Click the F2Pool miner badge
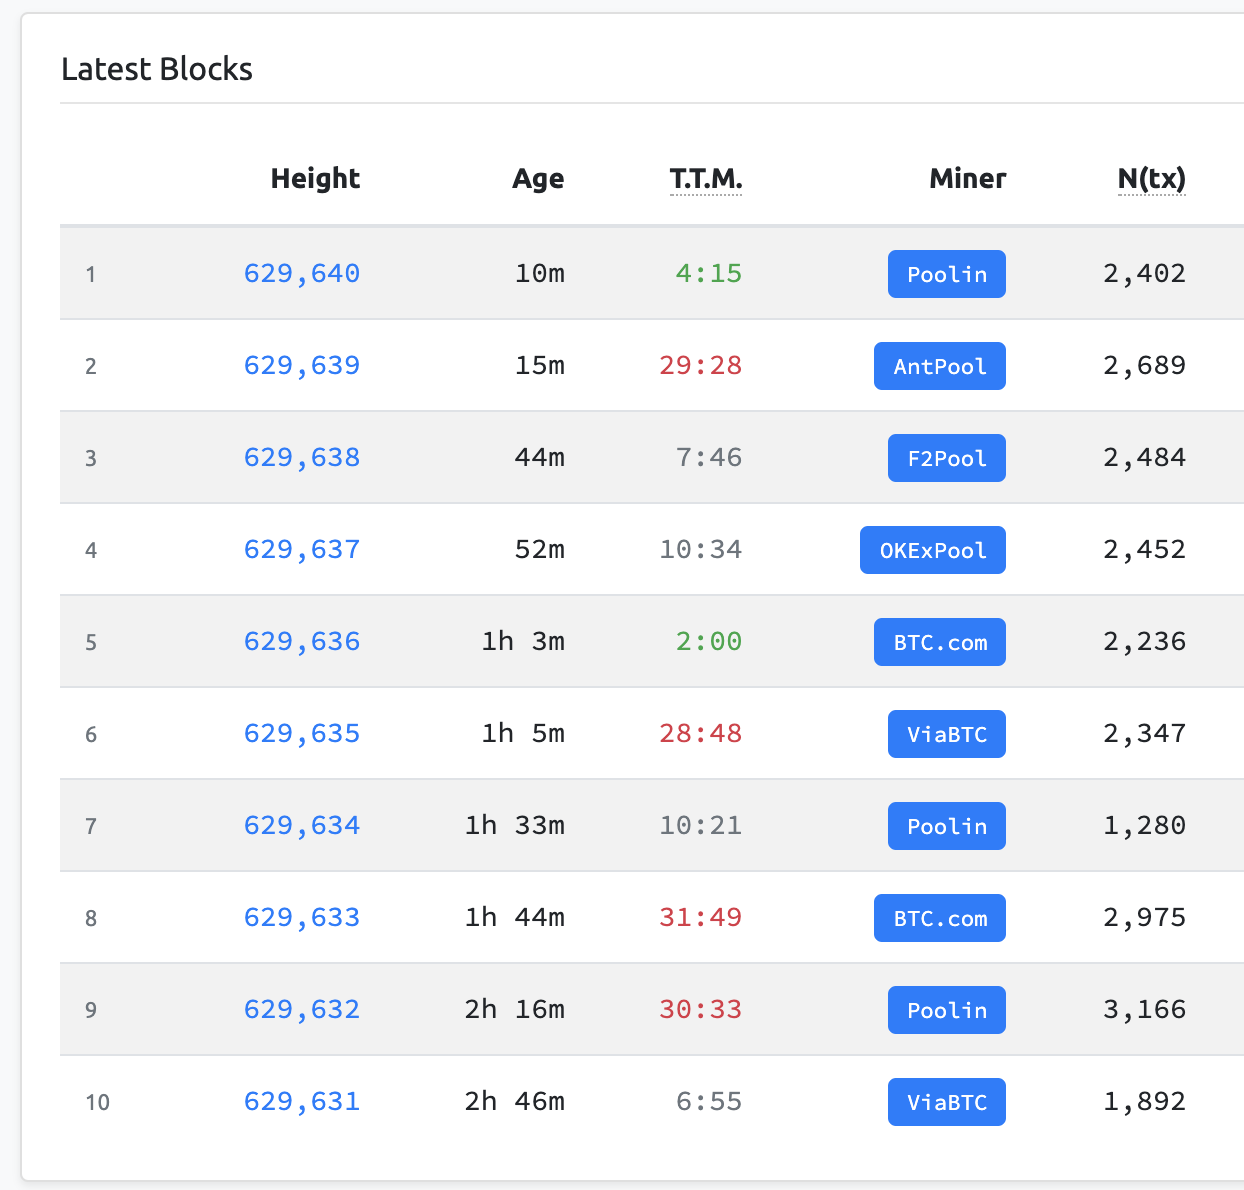Screen dimensions: 1244x1190 point(947,458)
